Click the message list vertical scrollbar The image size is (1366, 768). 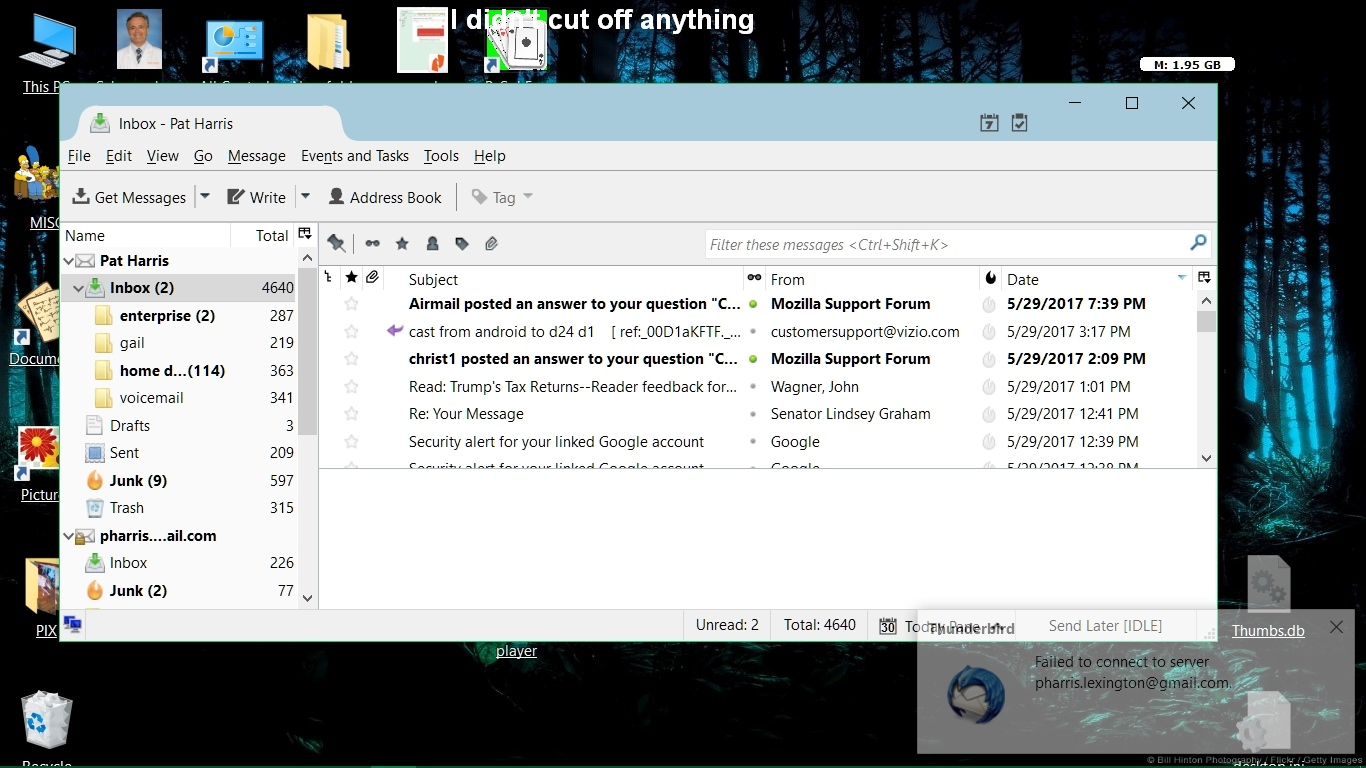pos(1206,380)
